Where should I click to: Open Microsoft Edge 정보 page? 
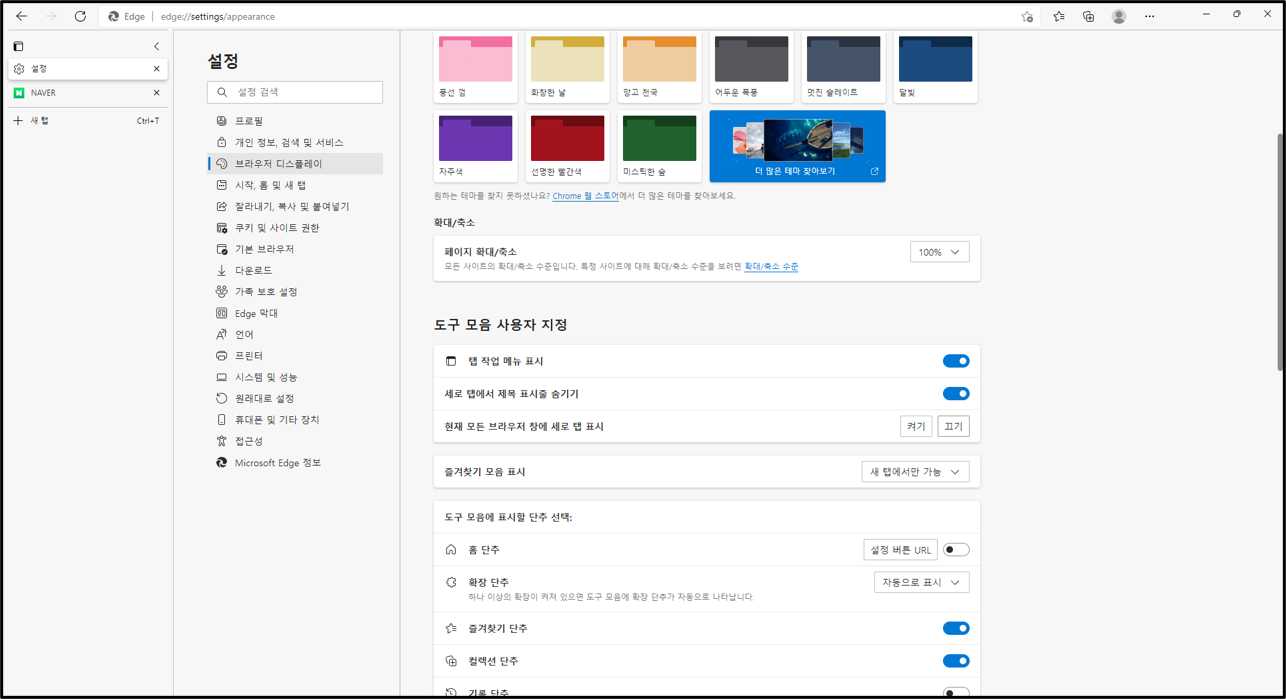pos(295,463)
